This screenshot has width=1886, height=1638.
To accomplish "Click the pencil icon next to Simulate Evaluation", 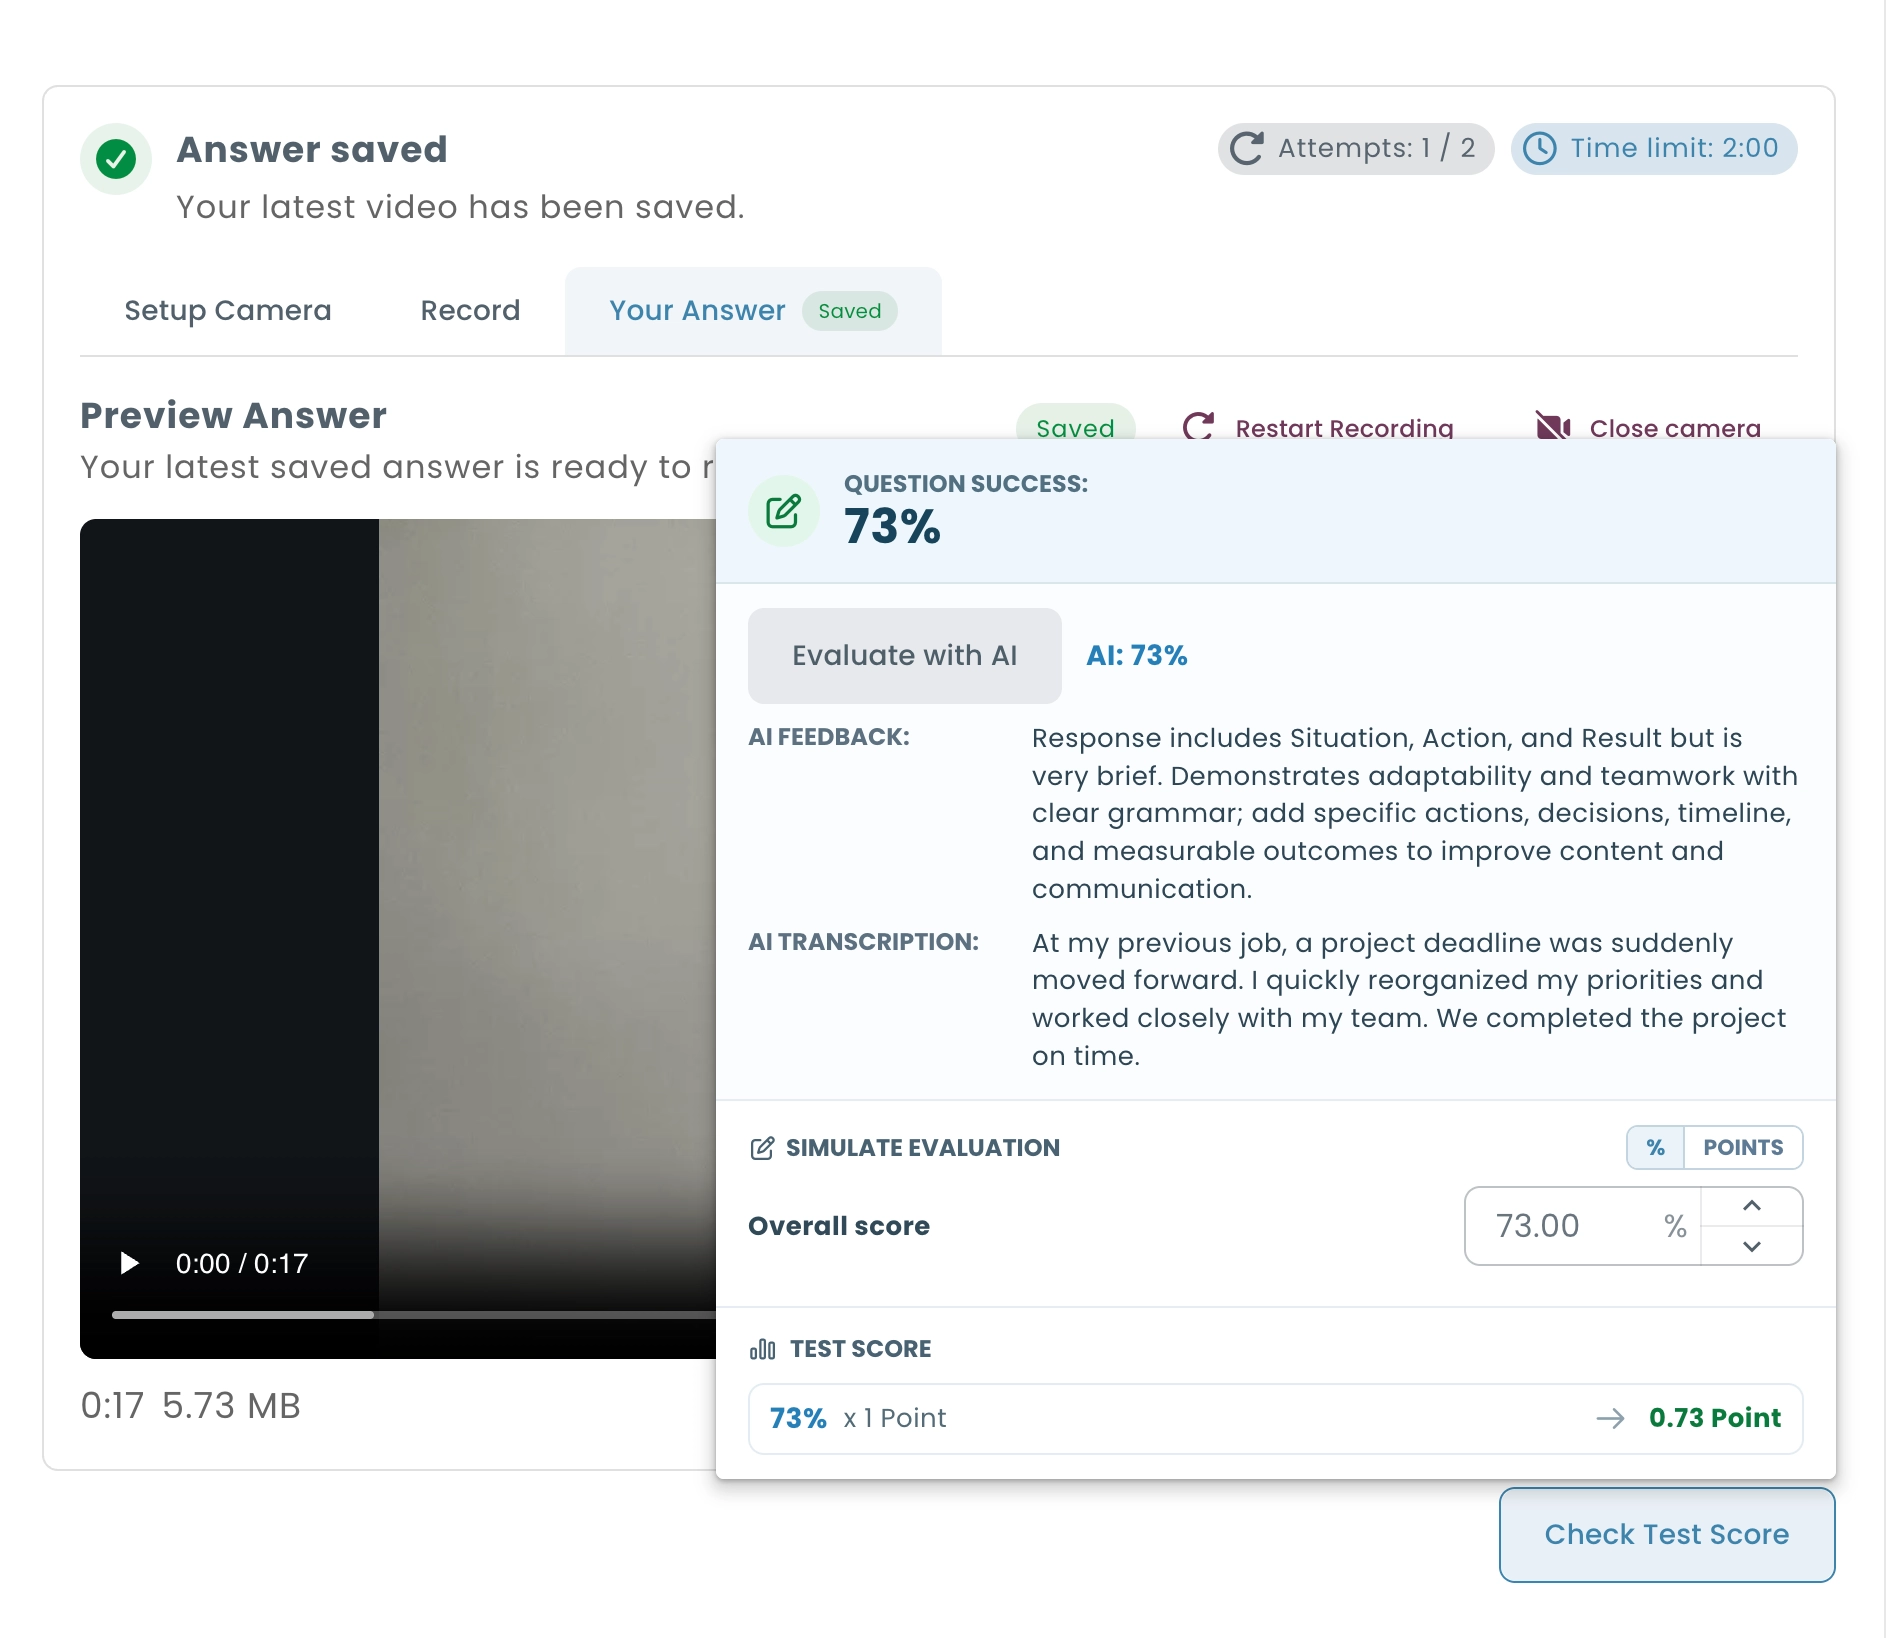I will pyautogui.click(x=762, y=1148).
